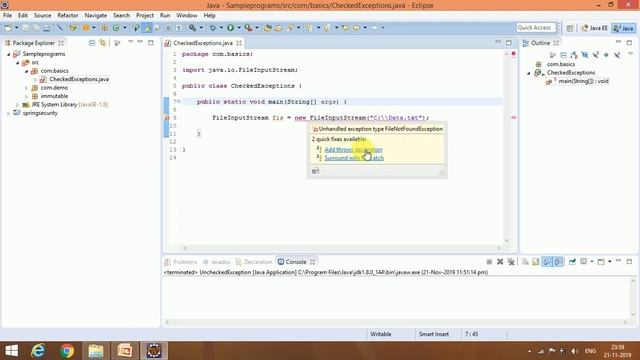Click Surround with try/catch quick fix

pos(354,158)
